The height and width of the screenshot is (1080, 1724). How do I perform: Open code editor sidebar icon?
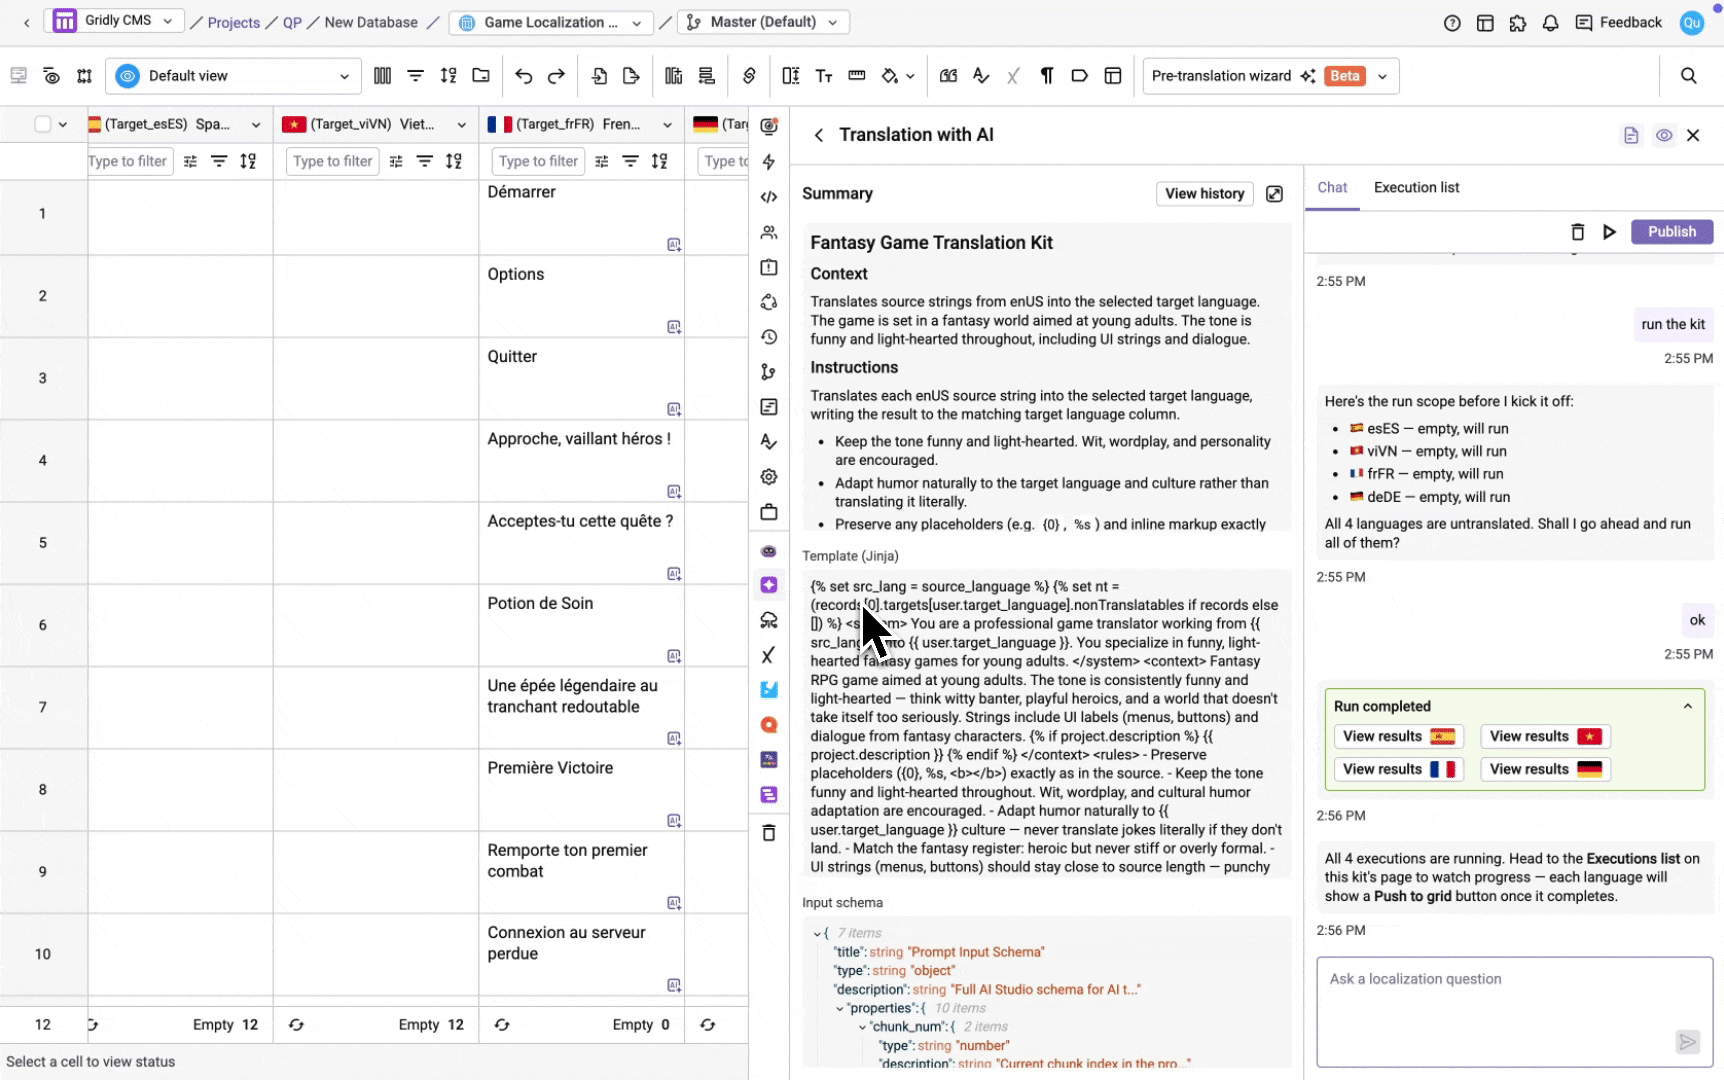[x=768, y=197]
